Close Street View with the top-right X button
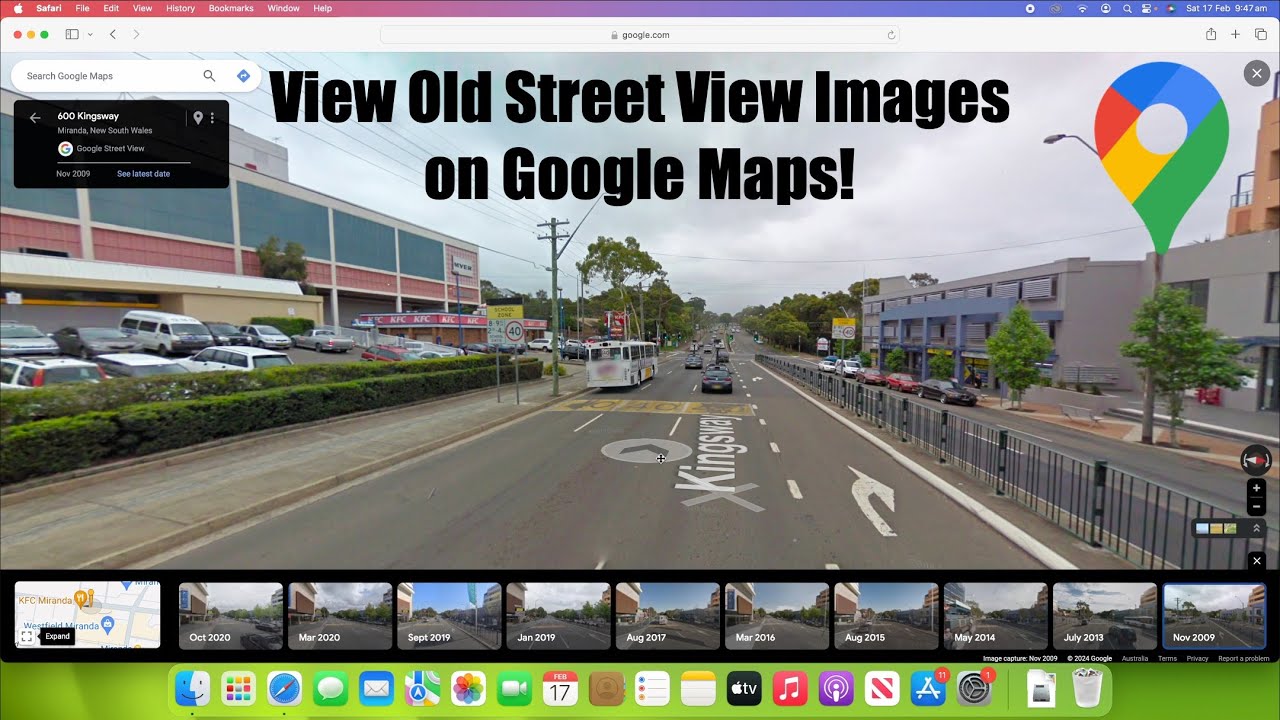This screenshot has height=720, width=1280. click(x=1256, y=73)
